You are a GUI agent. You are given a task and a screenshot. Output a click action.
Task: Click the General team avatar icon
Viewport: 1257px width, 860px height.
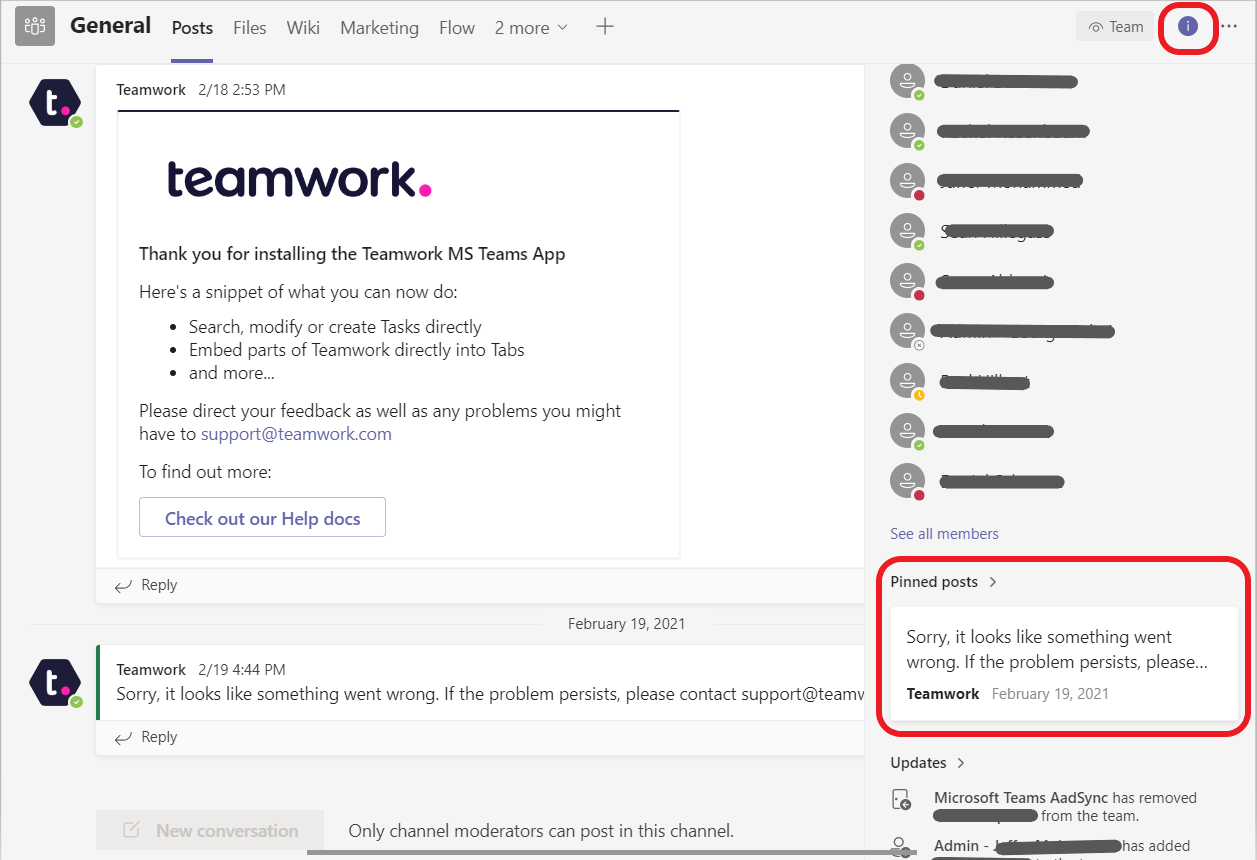coord(35,27)
